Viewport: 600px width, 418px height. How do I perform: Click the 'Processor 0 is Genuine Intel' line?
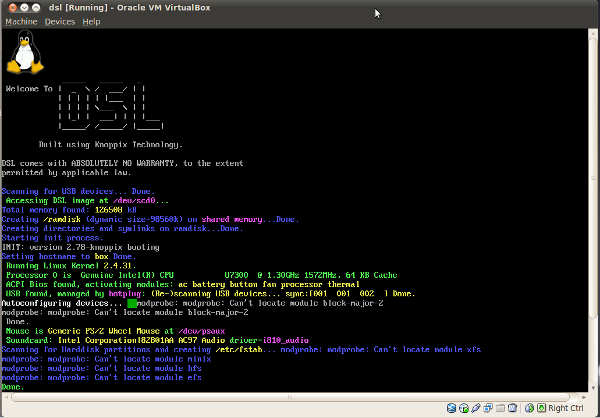point(201,275)
